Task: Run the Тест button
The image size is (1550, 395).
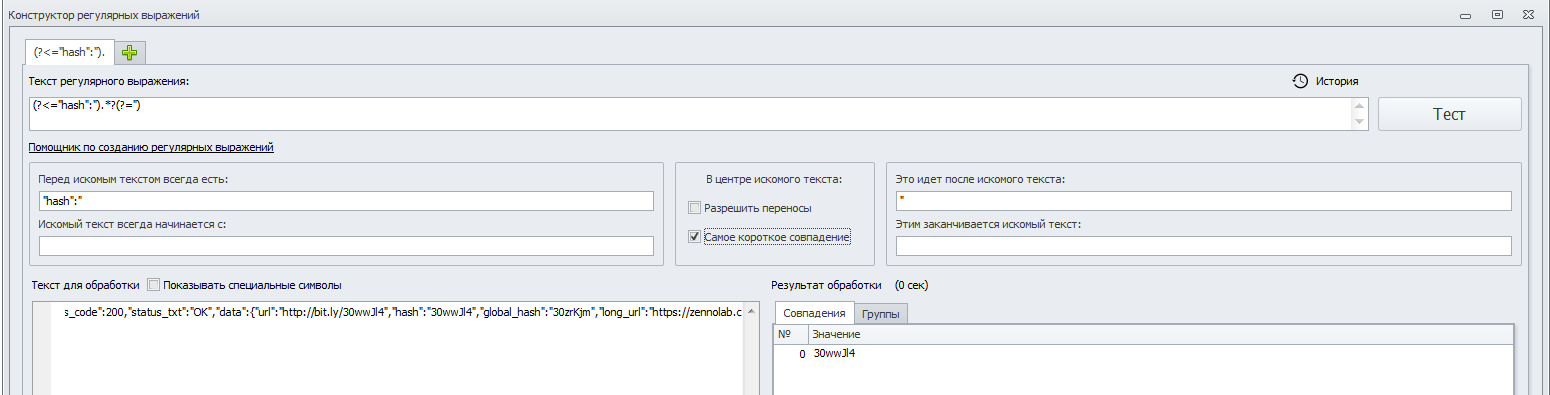Action: coord(1449,114)
